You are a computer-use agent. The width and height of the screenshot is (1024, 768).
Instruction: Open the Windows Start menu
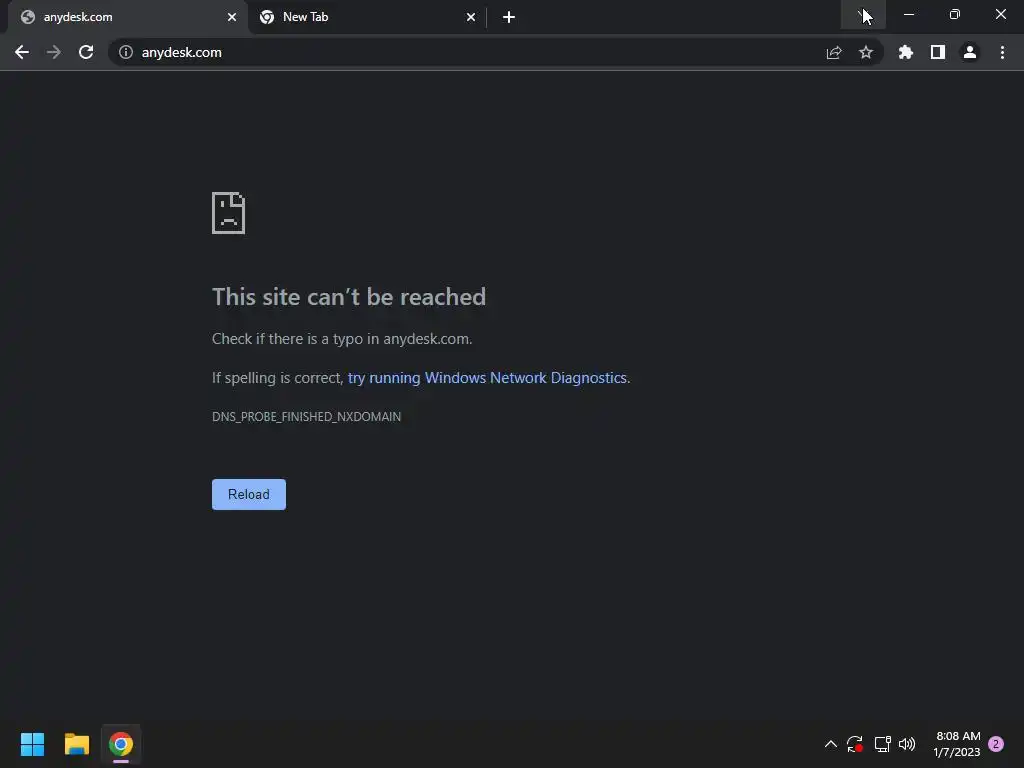[x=32, y=744]
